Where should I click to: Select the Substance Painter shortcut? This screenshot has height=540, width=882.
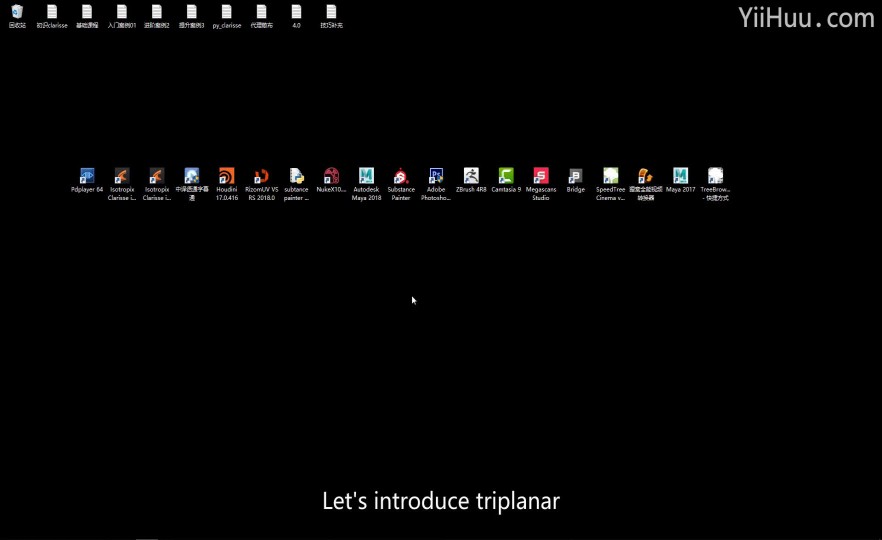[401, 184]
